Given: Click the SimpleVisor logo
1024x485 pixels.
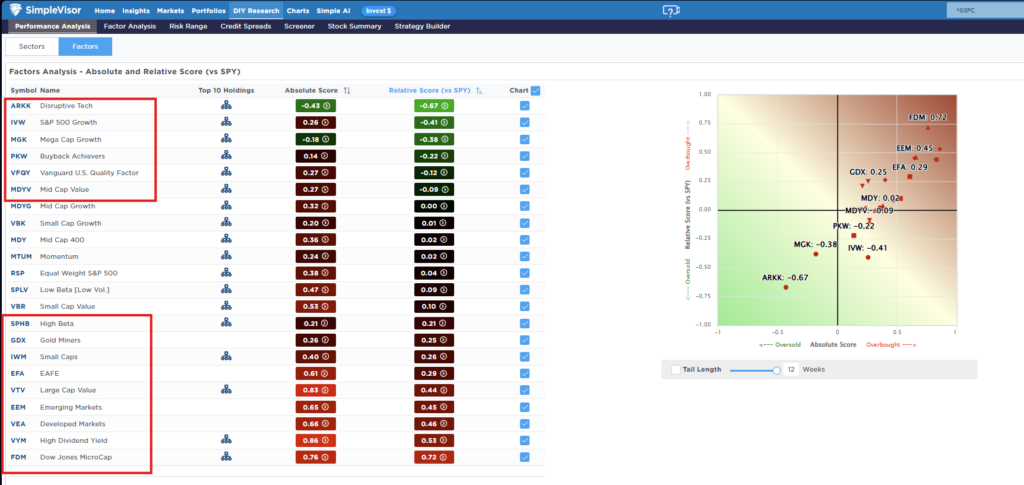Looking at the screenshot, I should [x=47, y=10].
